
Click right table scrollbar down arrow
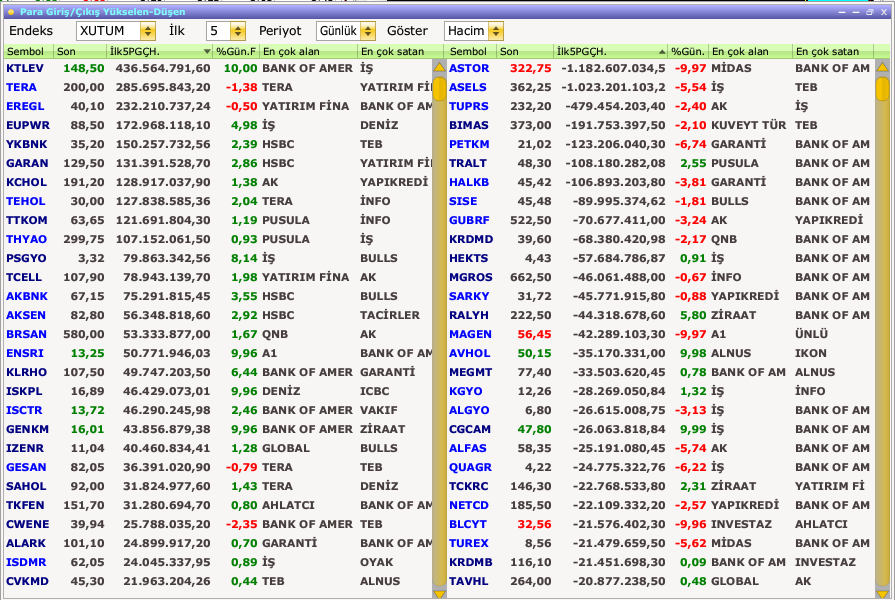coord(882,594)
